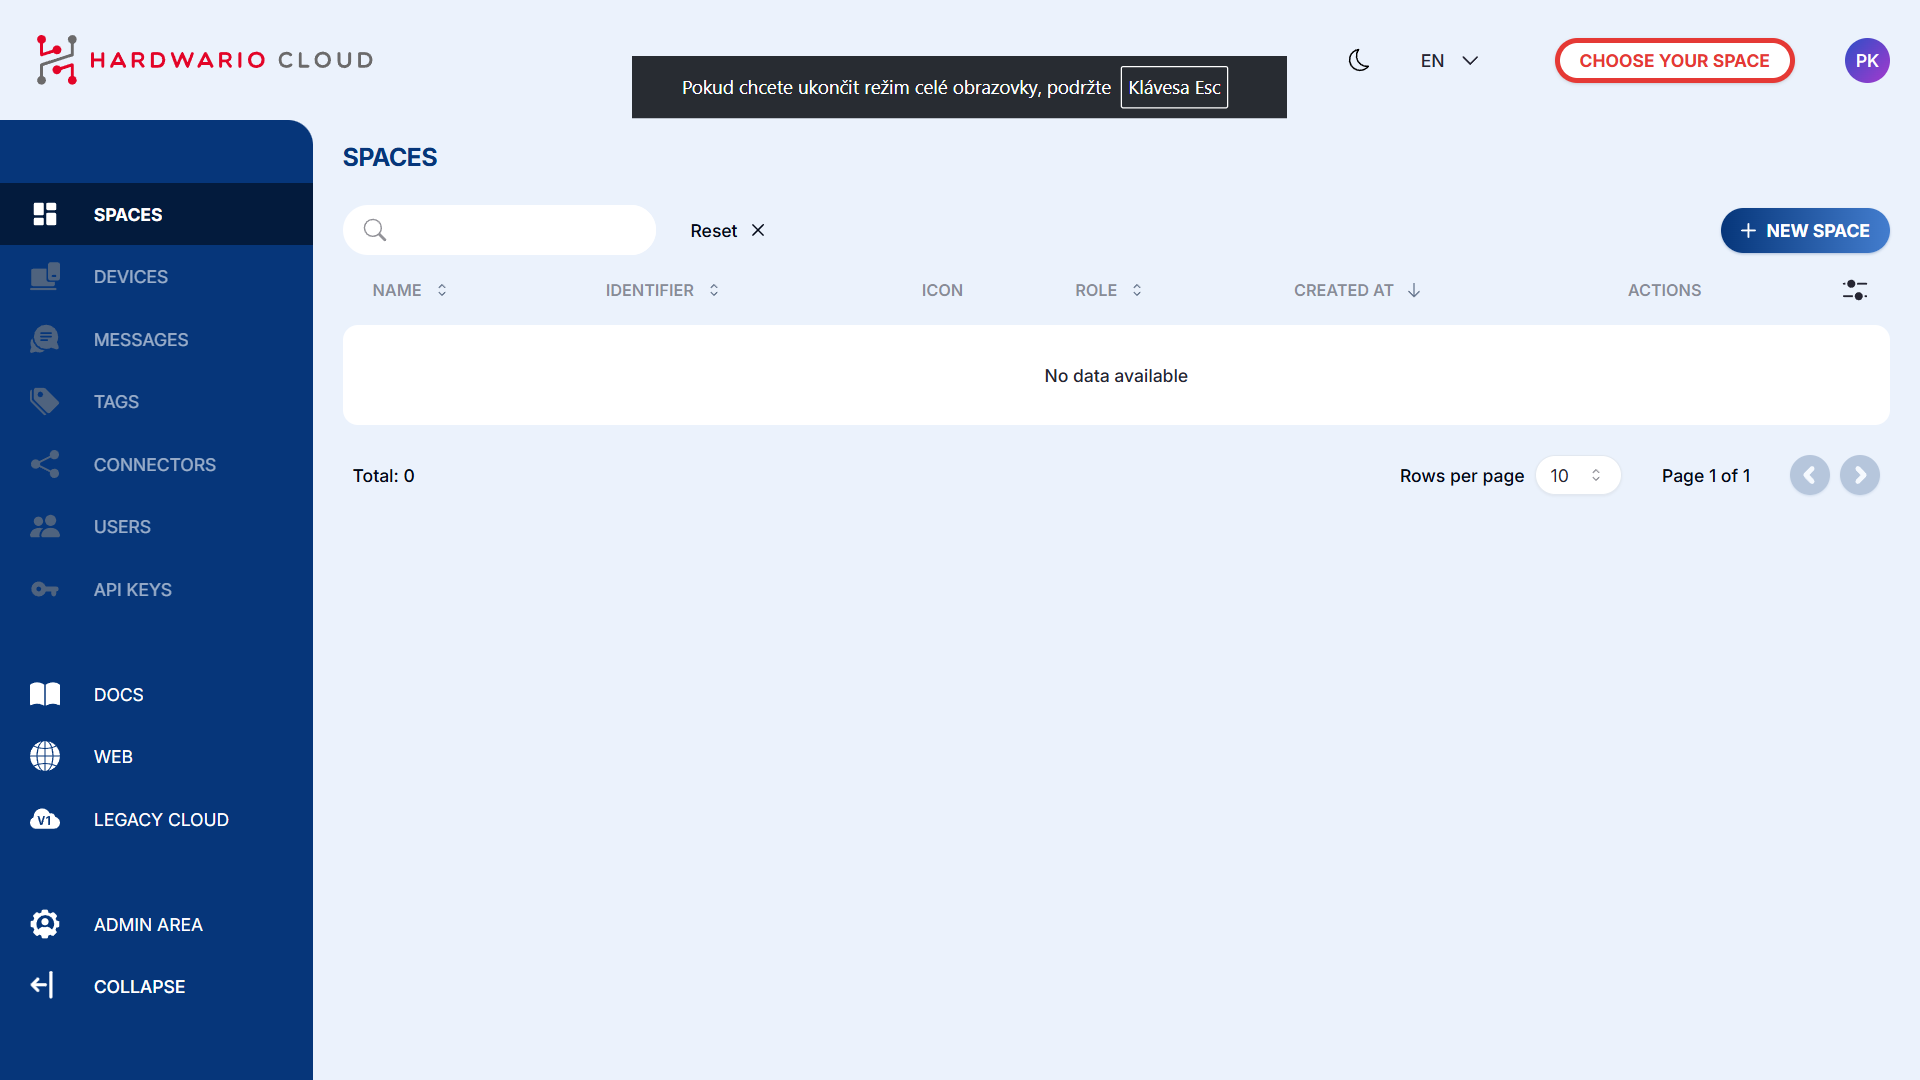Screen dimensions: 1920x1080
Task: Click the search magnifier icon
Action: pyautogui.click(x=375, y=230)
